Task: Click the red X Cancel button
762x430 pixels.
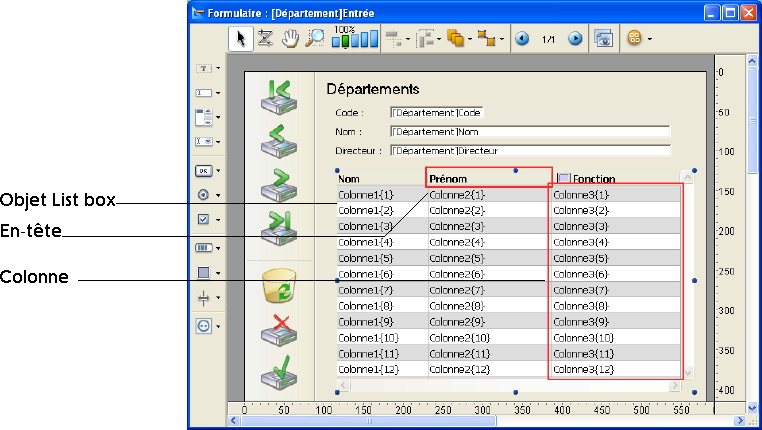Action: (279, 330)
